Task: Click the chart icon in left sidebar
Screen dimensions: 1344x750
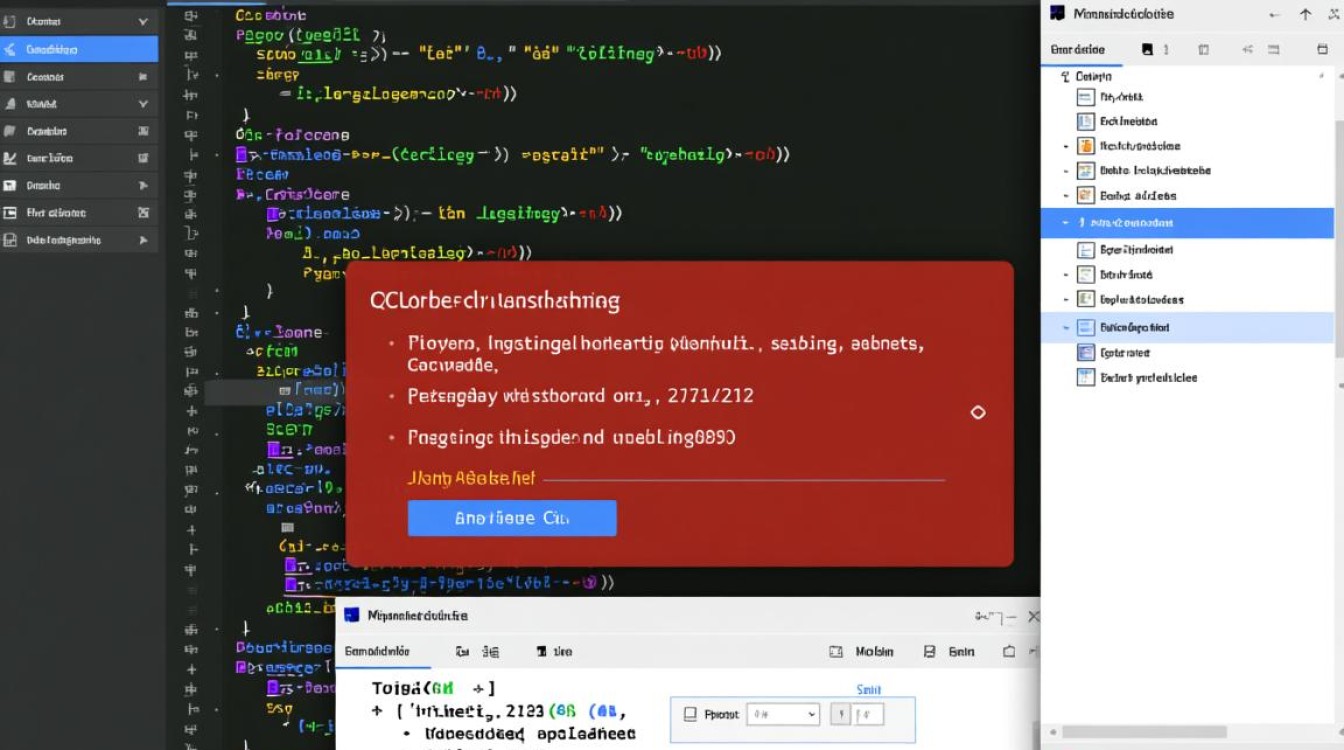Action: [10, 158]
